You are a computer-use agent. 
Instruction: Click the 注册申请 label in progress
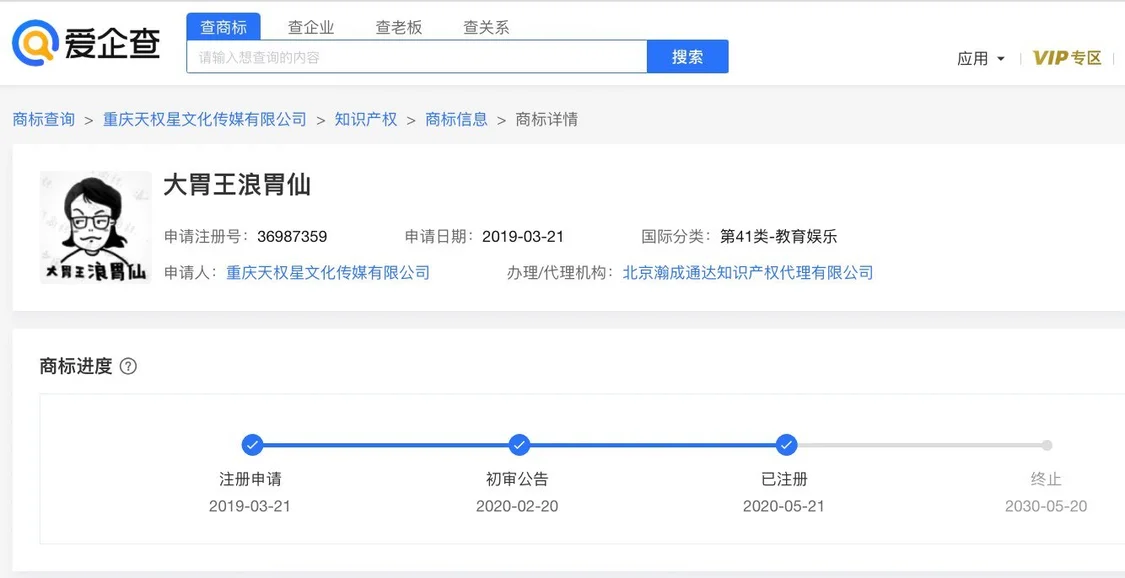250,479
